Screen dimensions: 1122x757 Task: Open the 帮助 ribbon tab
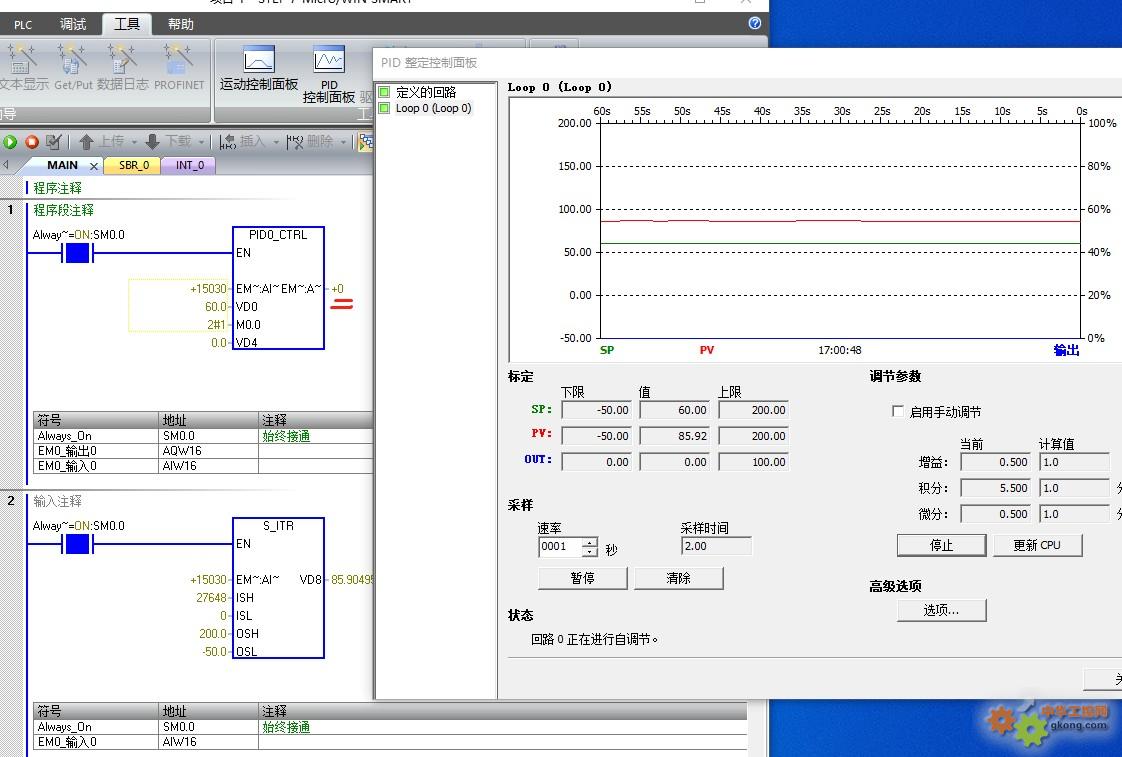[180, 24]
